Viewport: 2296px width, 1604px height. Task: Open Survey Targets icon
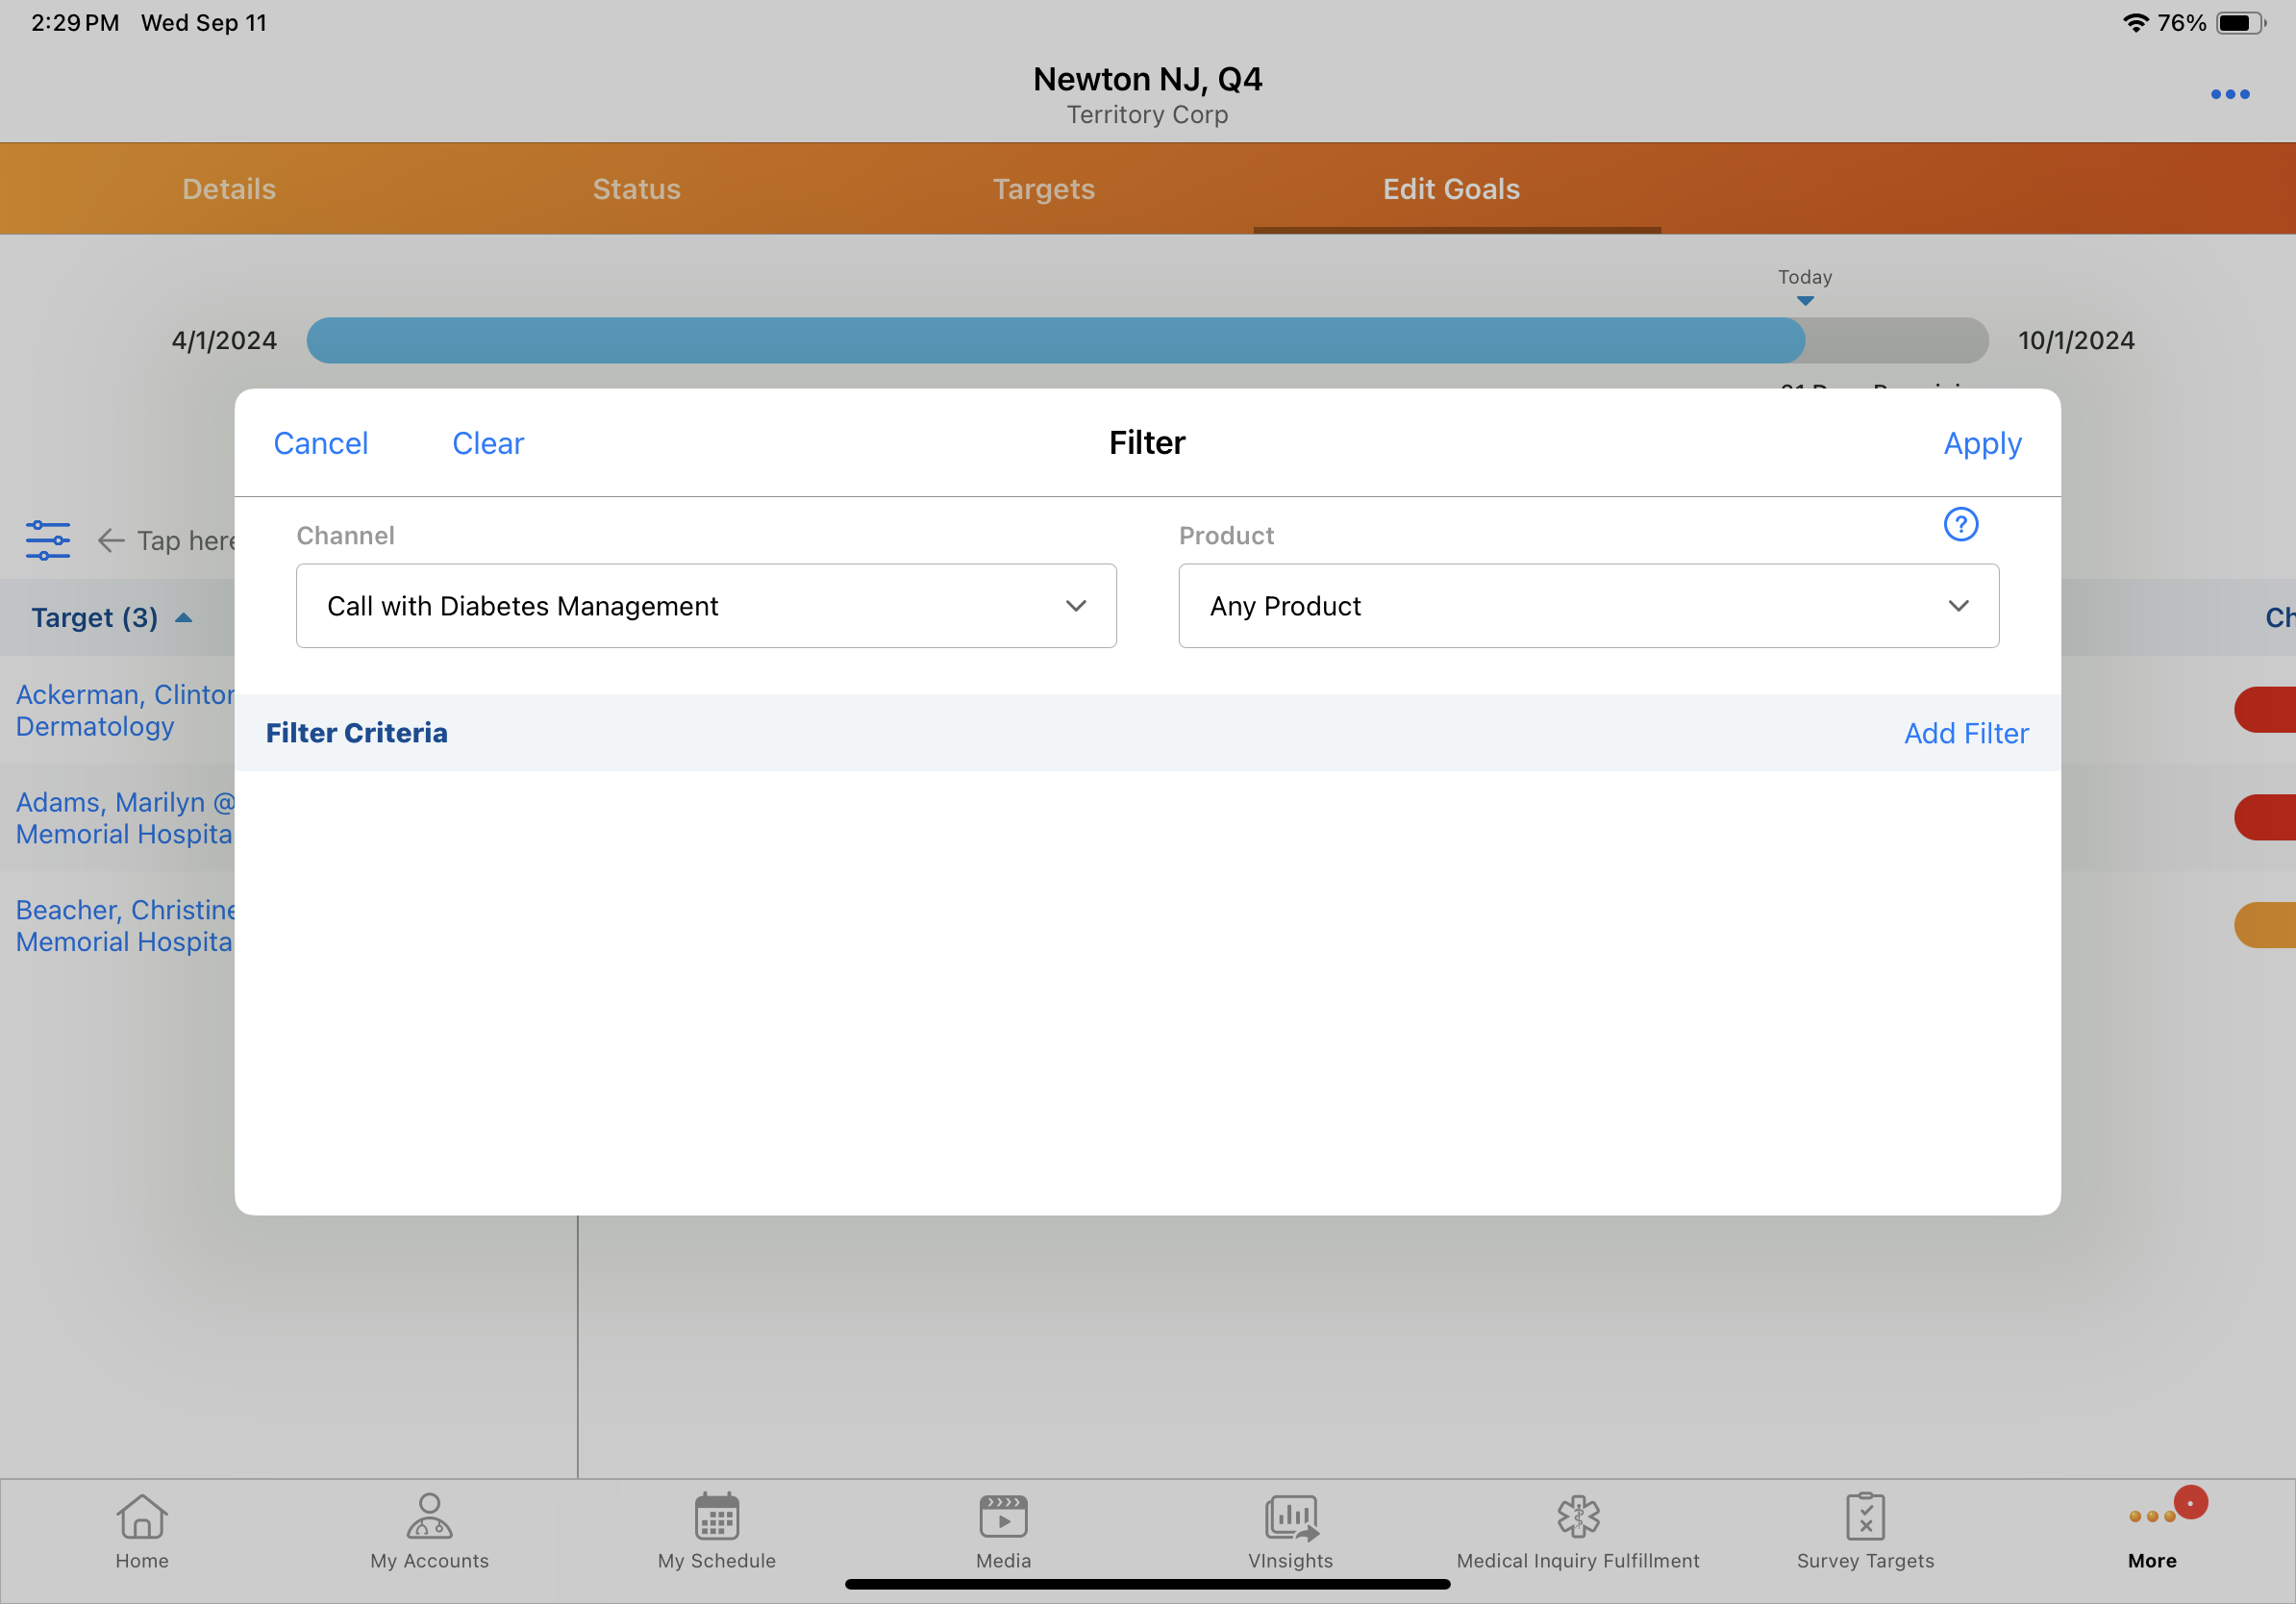(1864, 1518)
